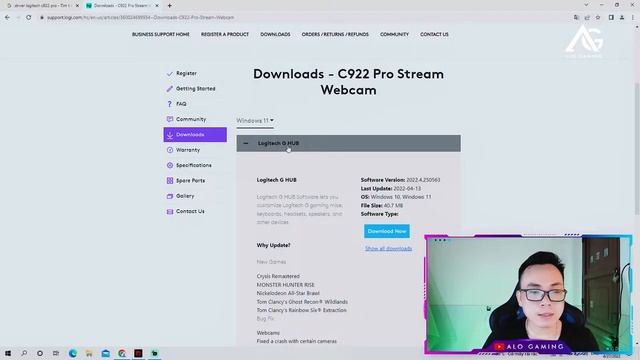The height and width of the screenshot is (360, 640).
Task: Click the 'Nickelodeon All-Star Brawl' list entry
Action: (x=288, y=293)
